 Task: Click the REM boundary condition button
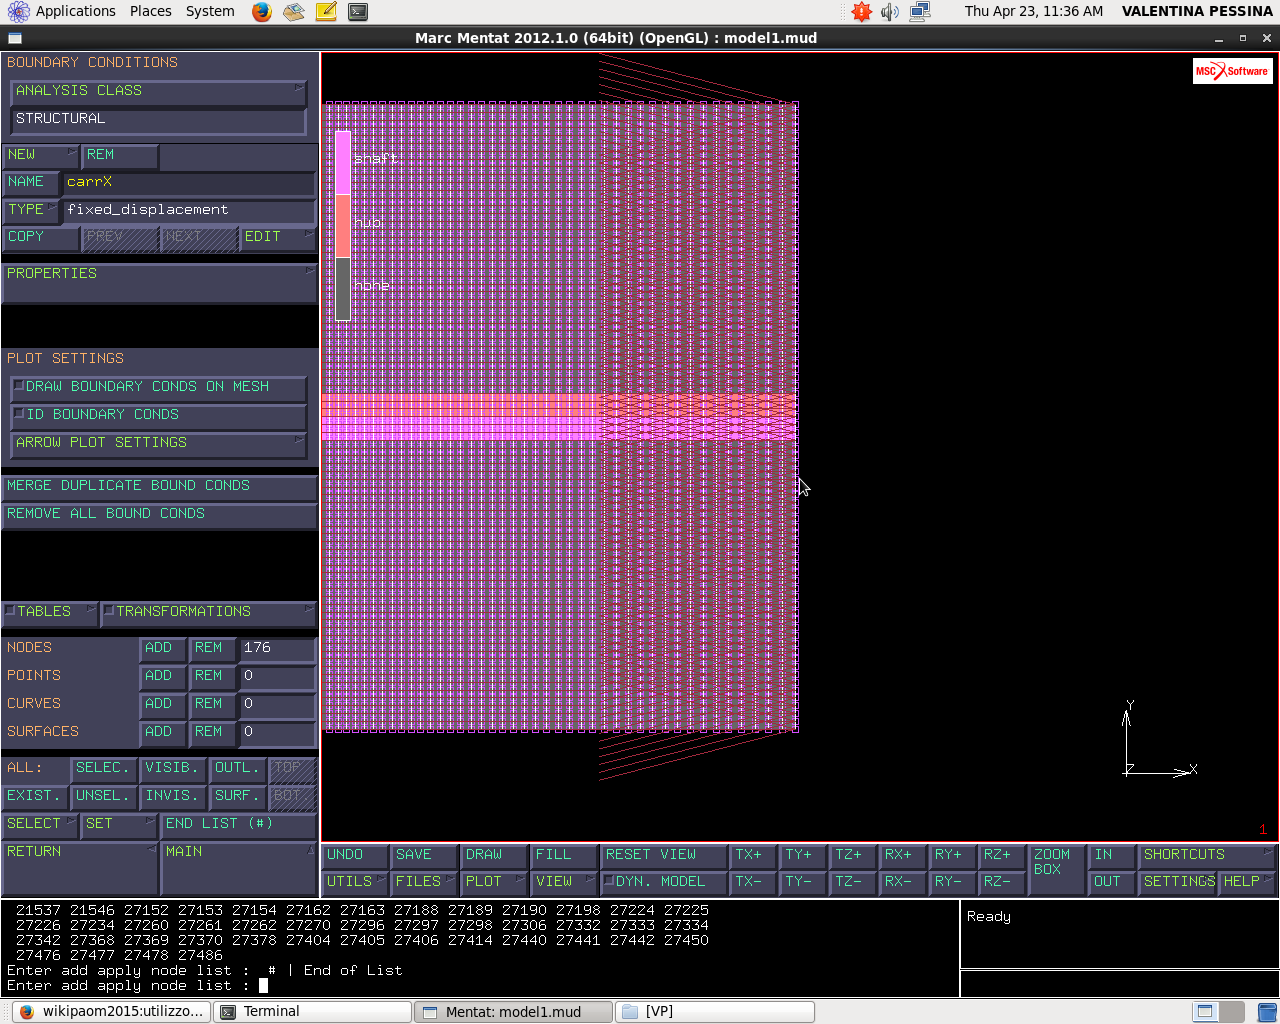click(x=120, y=155)
